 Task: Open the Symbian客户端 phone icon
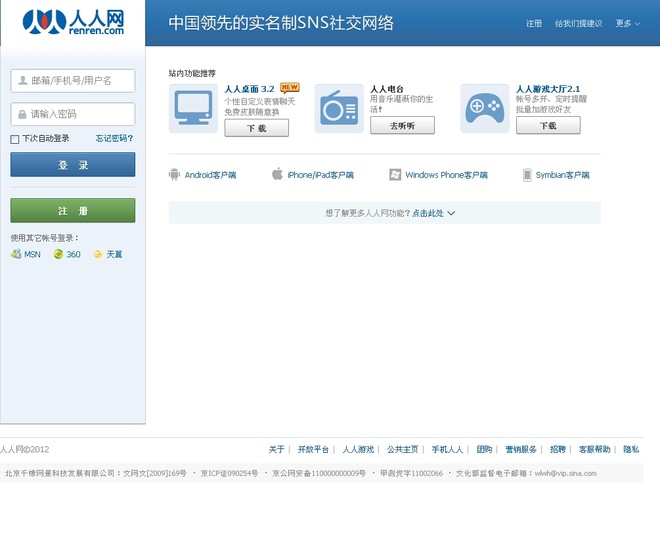point(527,175)
